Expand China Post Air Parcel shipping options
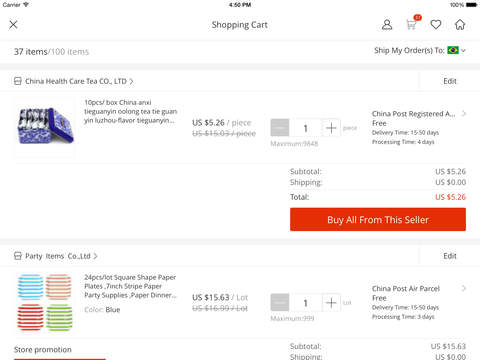 coord(463,288)
